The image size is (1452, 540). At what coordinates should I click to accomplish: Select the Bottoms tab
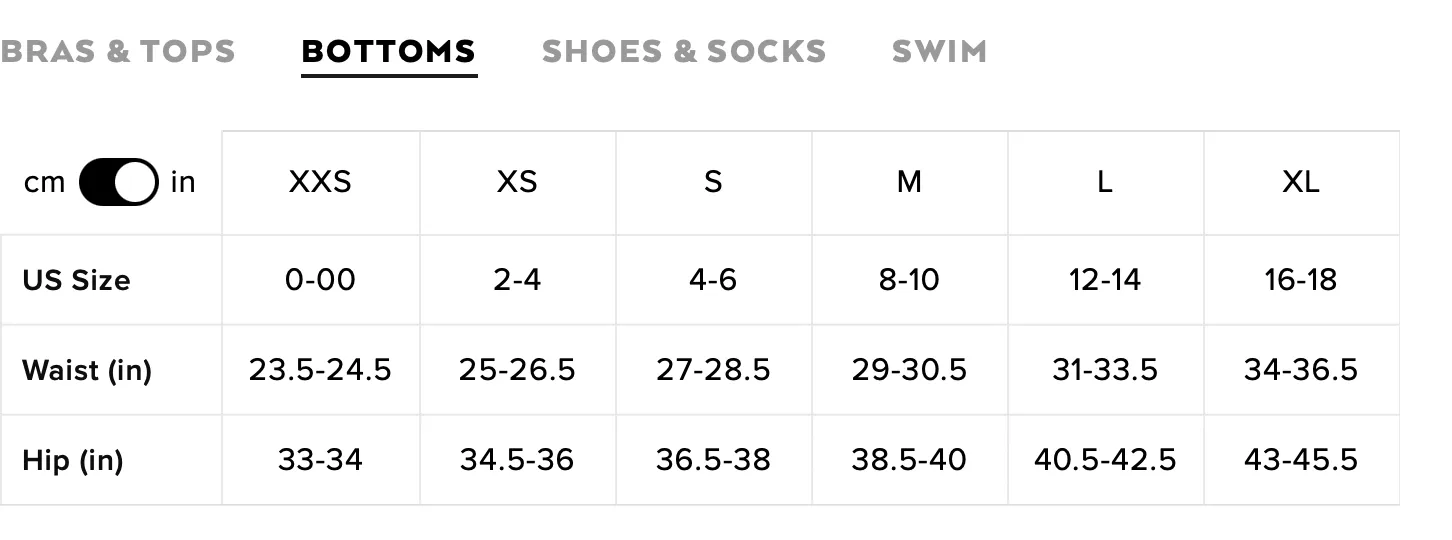pyautogui.click(x=389, y=52)
